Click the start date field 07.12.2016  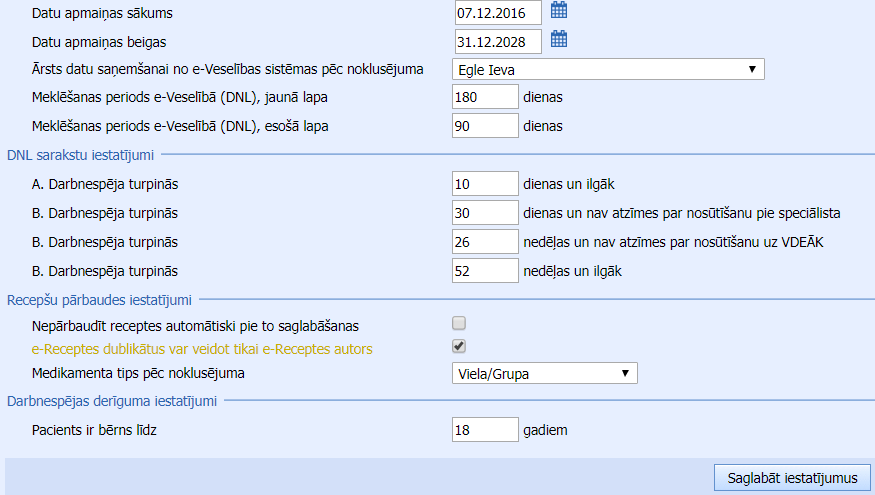[x=497, y=12]
